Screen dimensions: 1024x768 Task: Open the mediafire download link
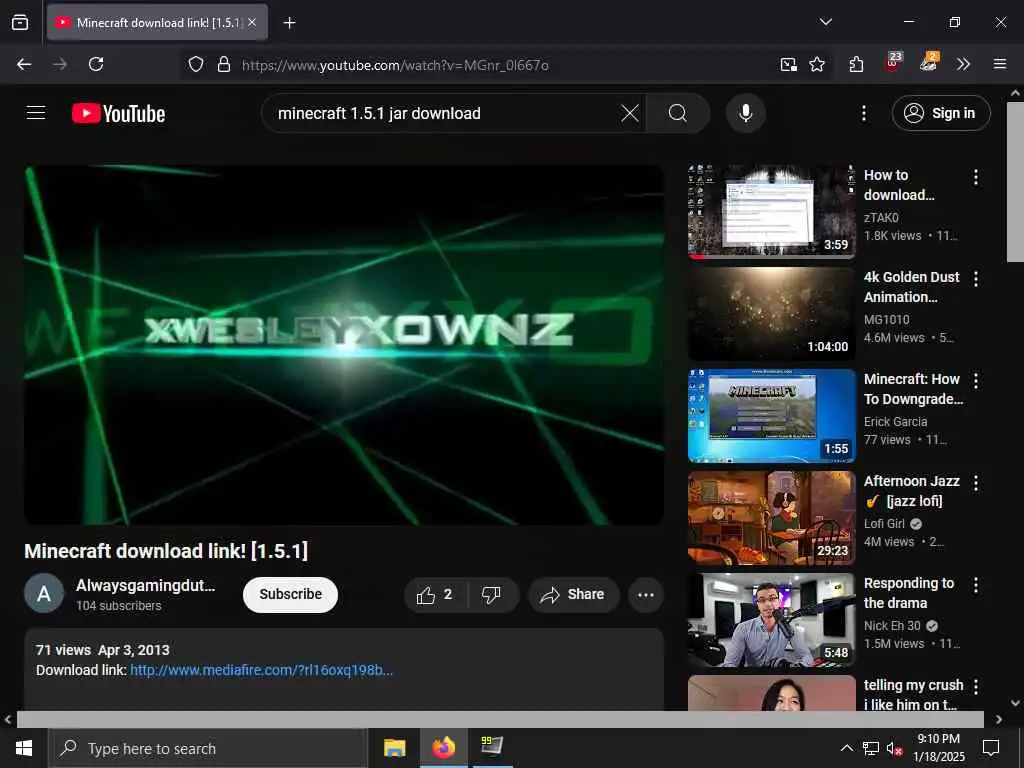[x=261, y=670]
